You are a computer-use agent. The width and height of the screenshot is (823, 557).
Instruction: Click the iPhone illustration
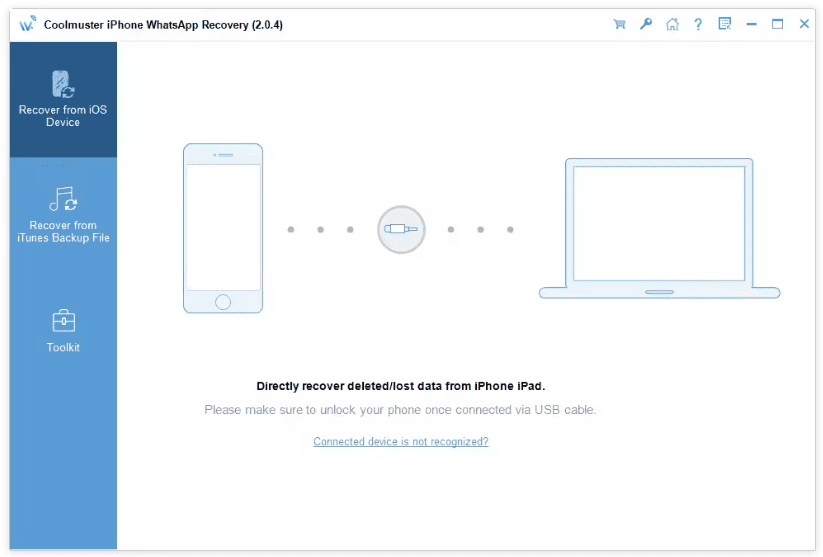point(223,228)
